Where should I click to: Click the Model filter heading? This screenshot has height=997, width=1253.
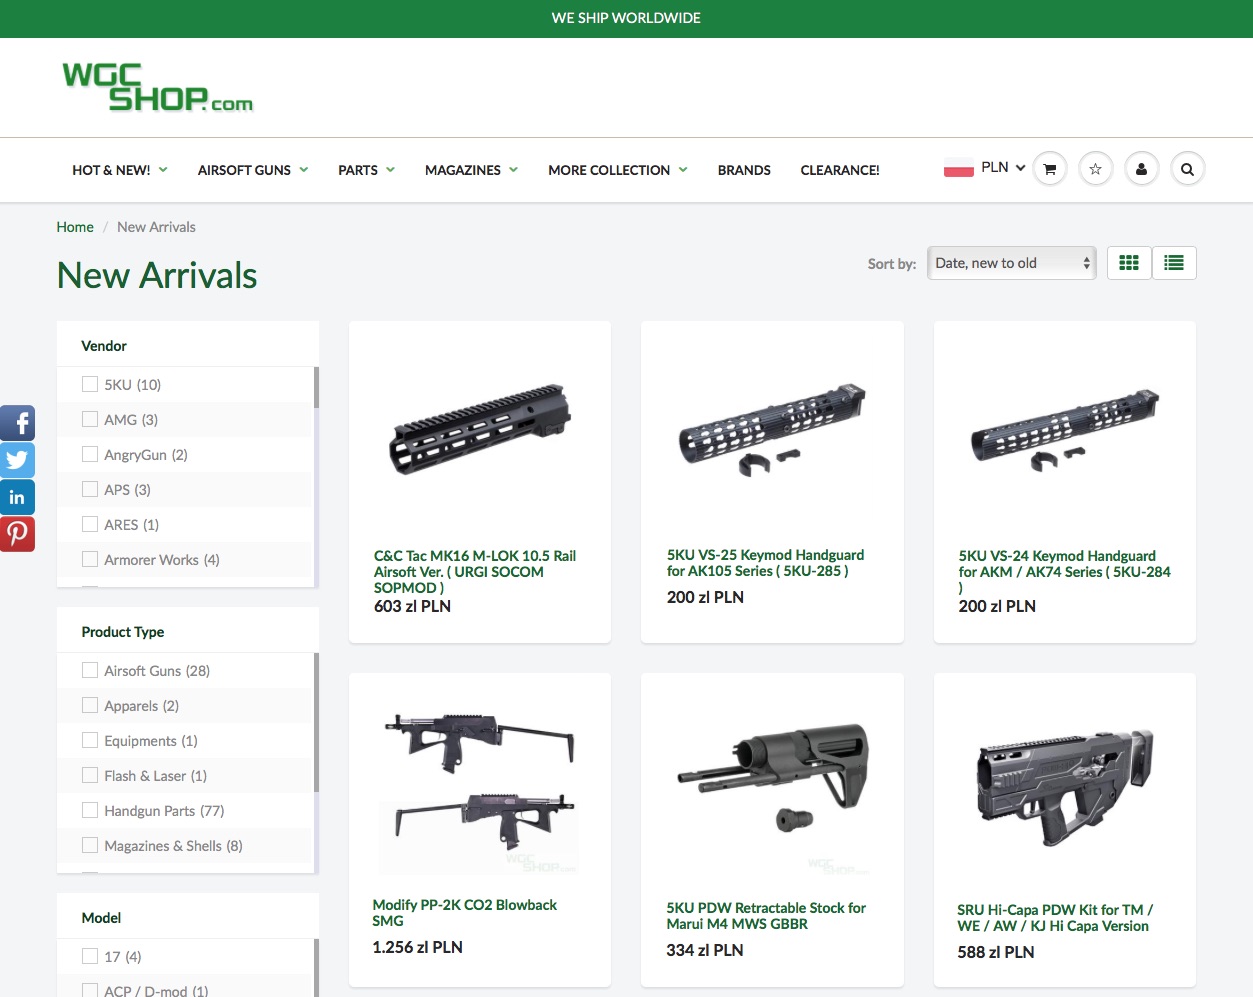pyautogui.click(x=101, y=918)
